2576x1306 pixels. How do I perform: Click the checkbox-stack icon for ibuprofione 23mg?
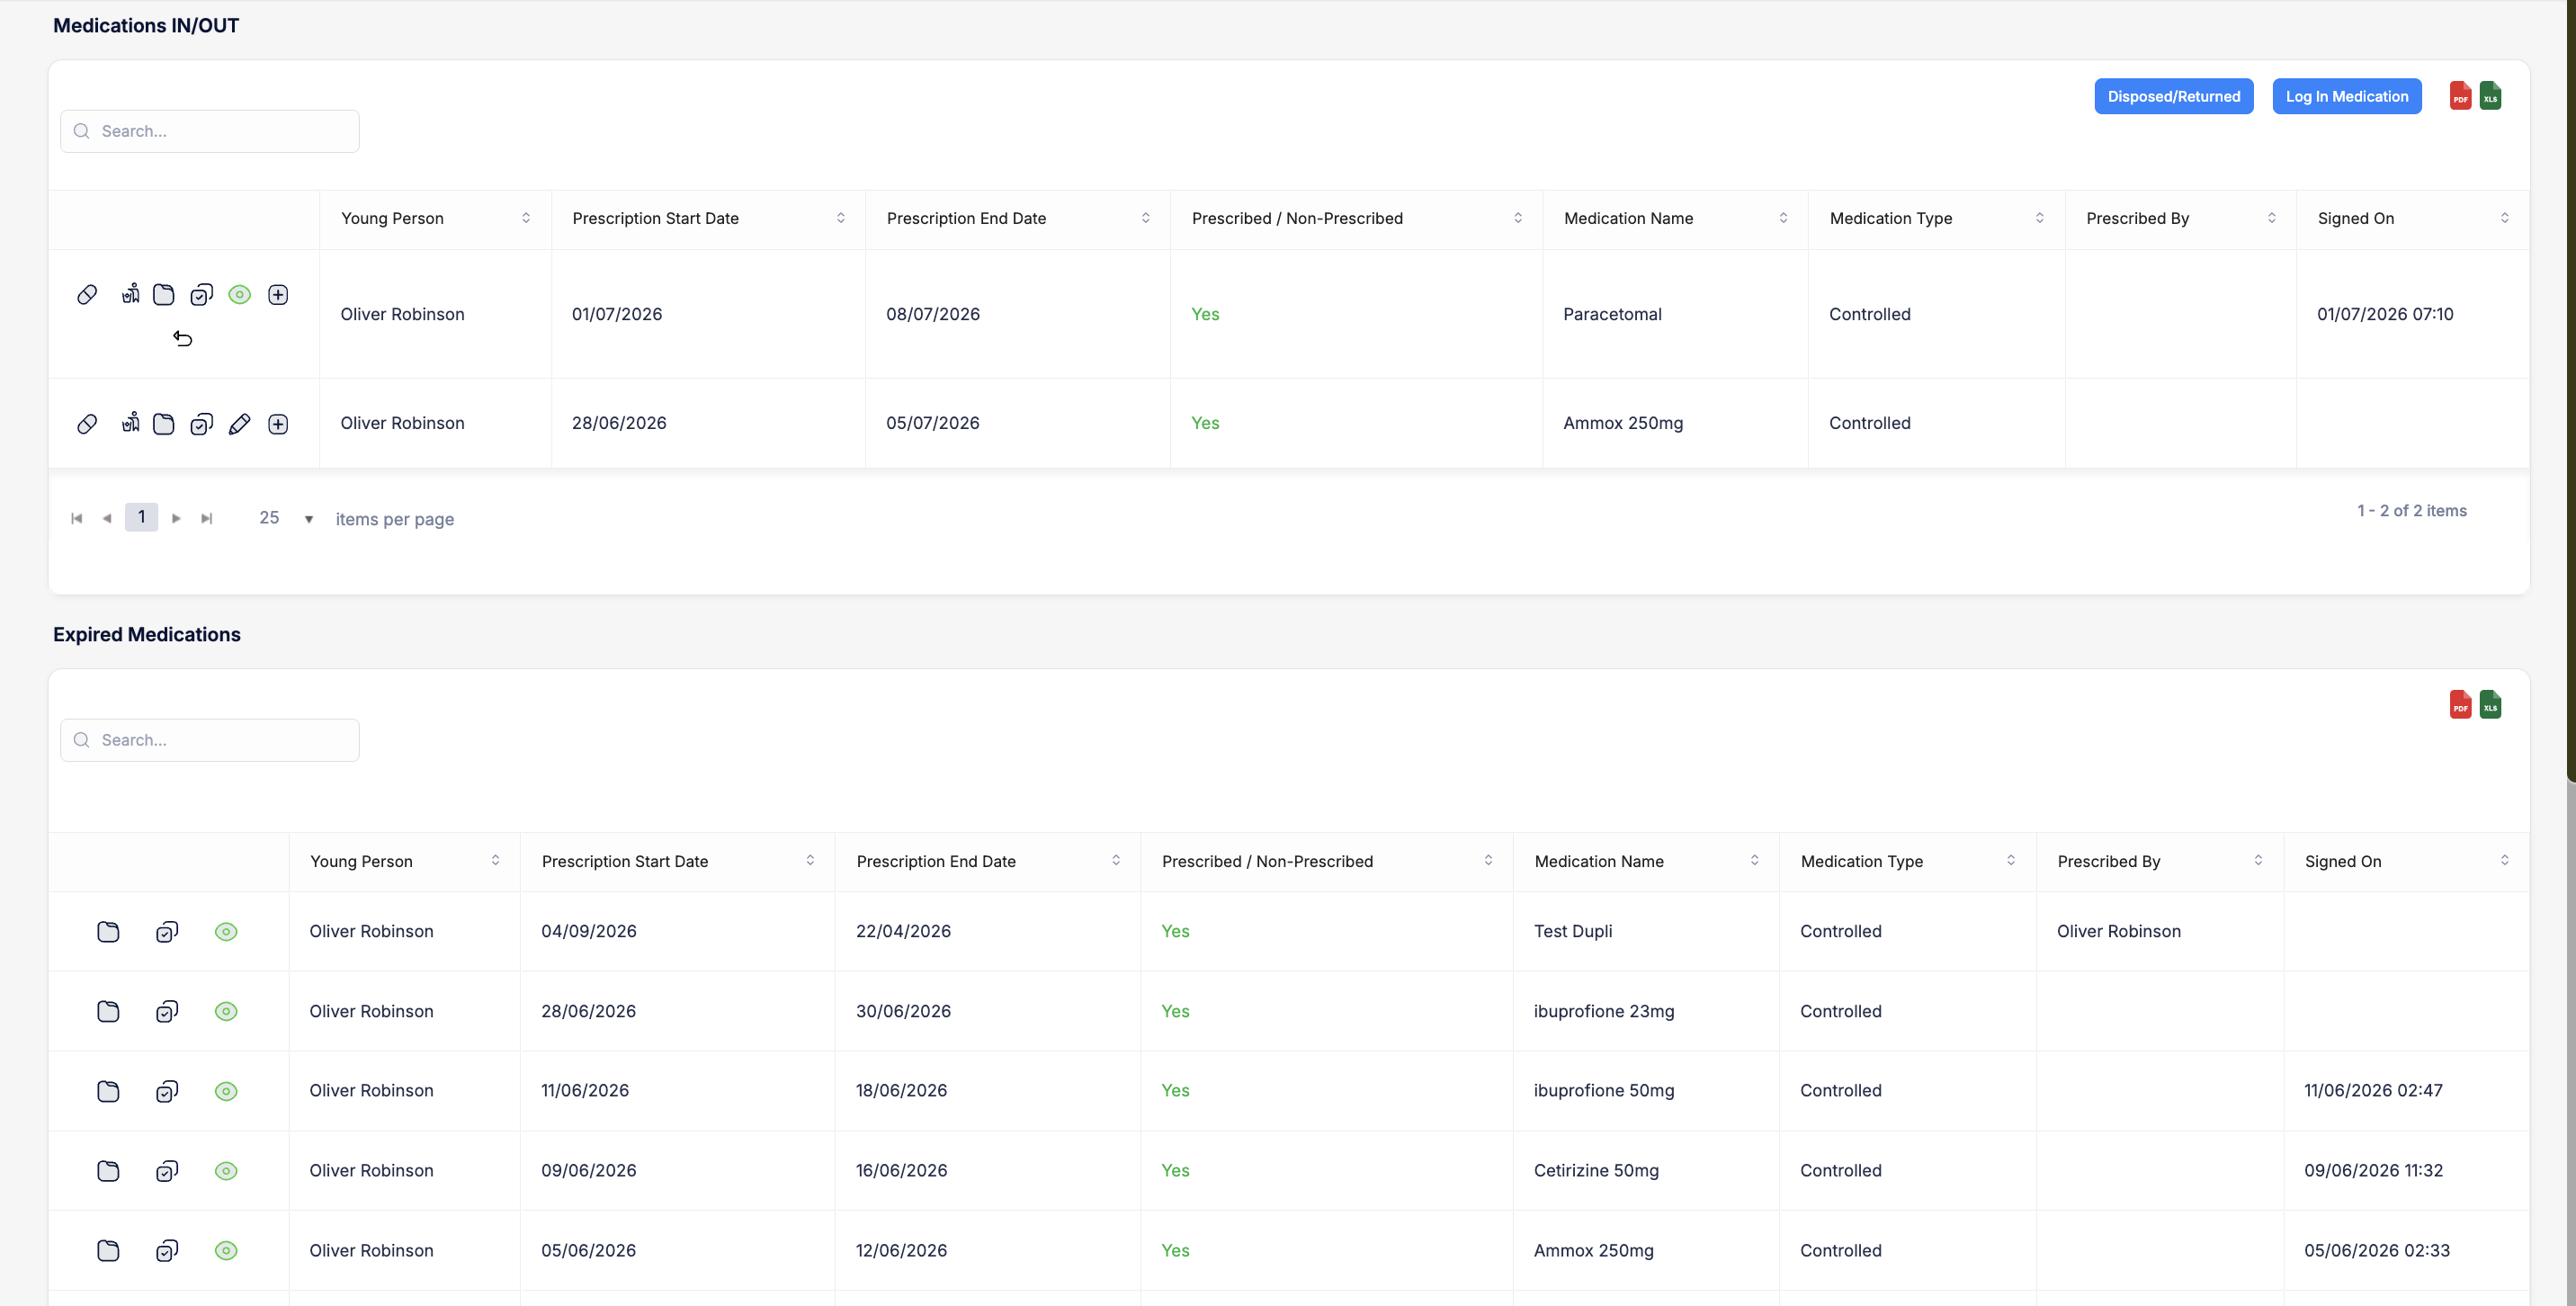(x=167, y=1011)
